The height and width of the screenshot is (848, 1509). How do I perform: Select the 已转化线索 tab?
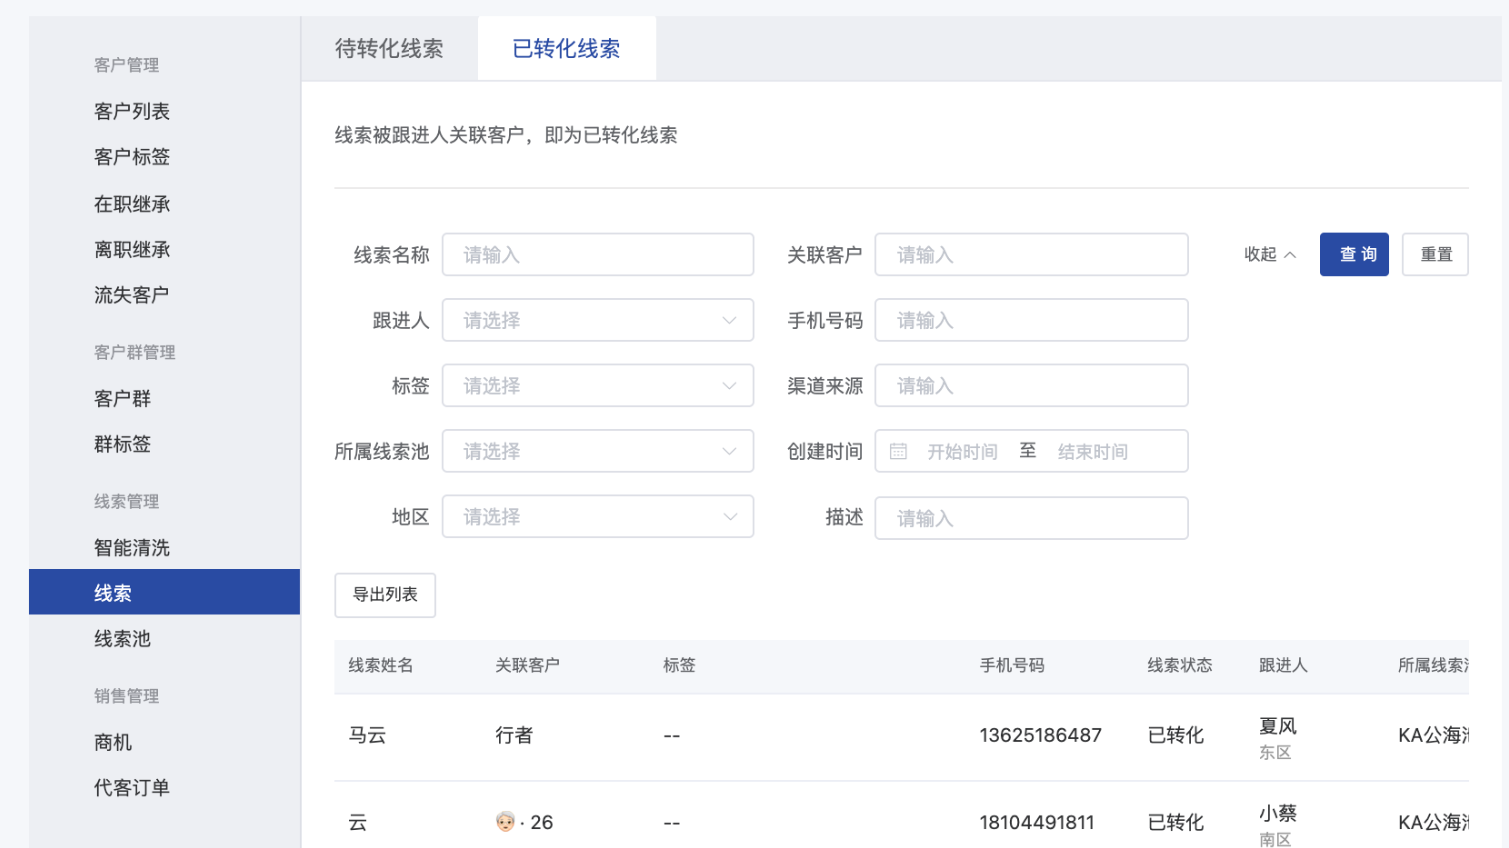click(566, 48)
